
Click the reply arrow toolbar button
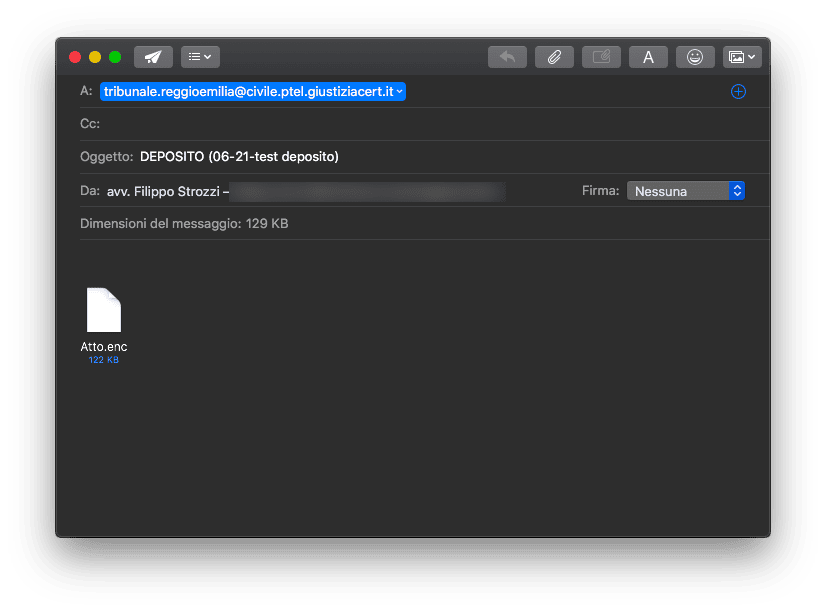click(507, 57)
